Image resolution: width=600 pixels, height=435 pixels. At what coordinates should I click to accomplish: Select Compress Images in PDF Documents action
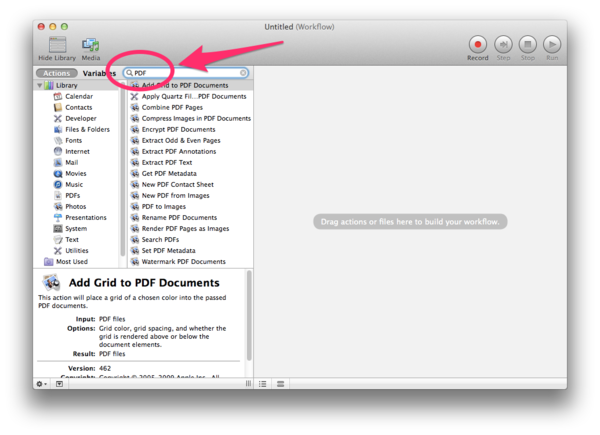click(x=190, y=119)
